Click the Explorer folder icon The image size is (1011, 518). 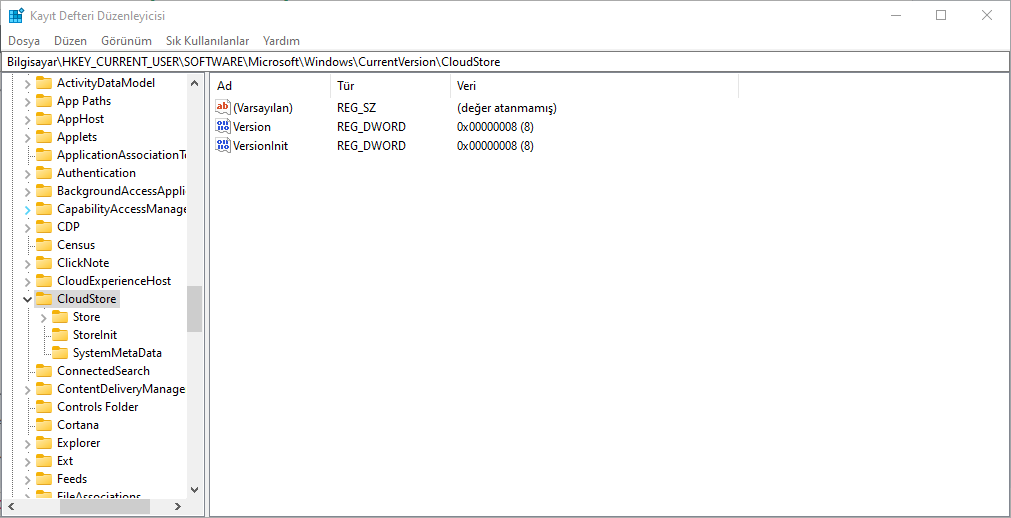tap(44, 443)
